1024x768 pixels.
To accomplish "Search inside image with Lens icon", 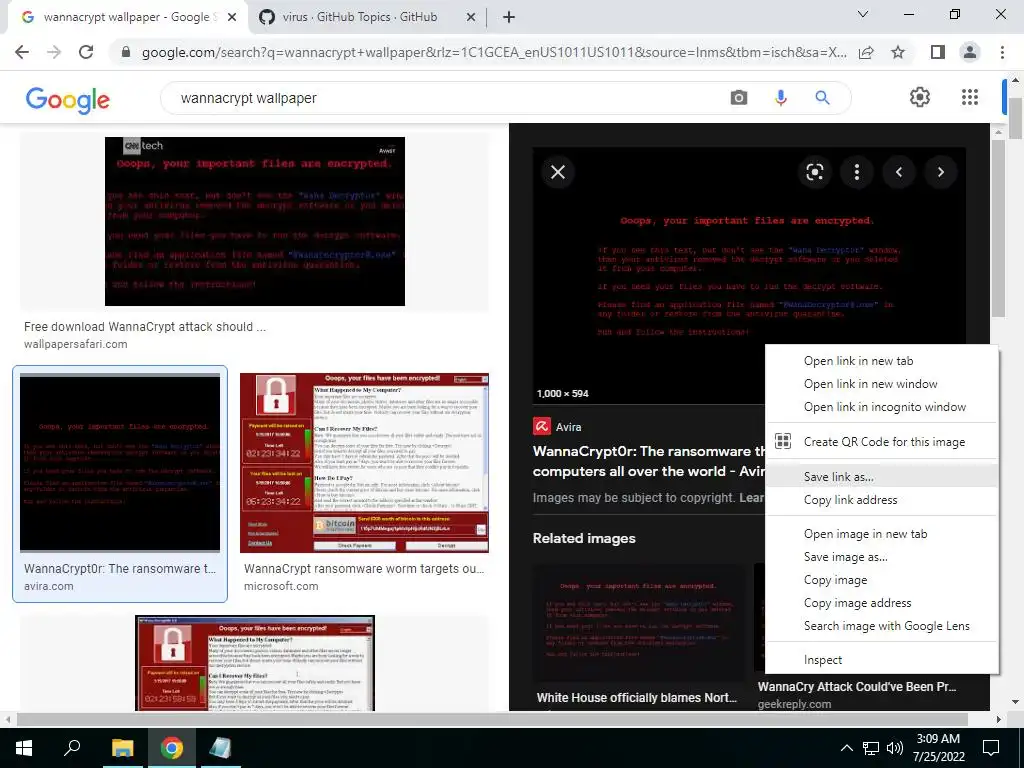I will coord(814,172).
